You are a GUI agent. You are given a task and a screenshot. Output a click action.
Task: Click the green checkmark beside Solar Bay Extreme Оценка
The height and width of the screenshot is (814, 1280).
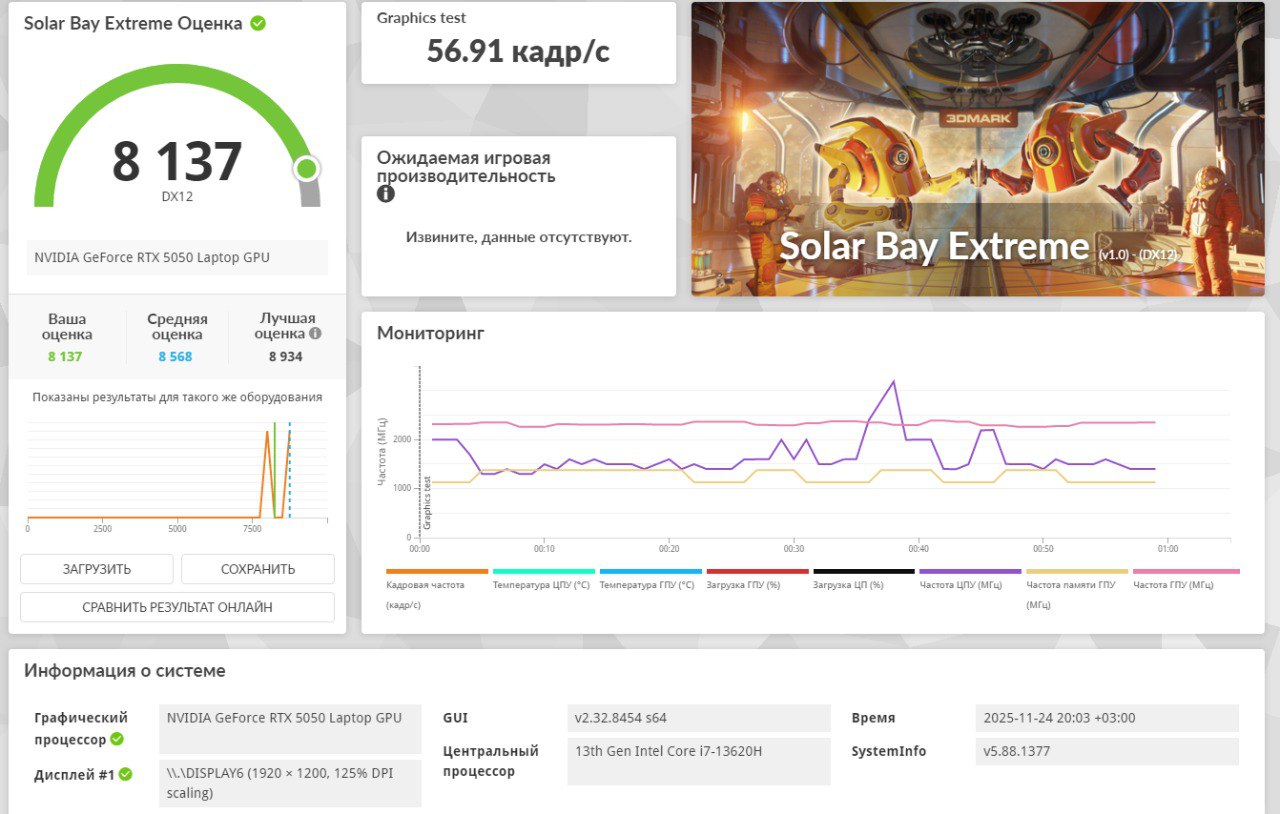point(258,23)
